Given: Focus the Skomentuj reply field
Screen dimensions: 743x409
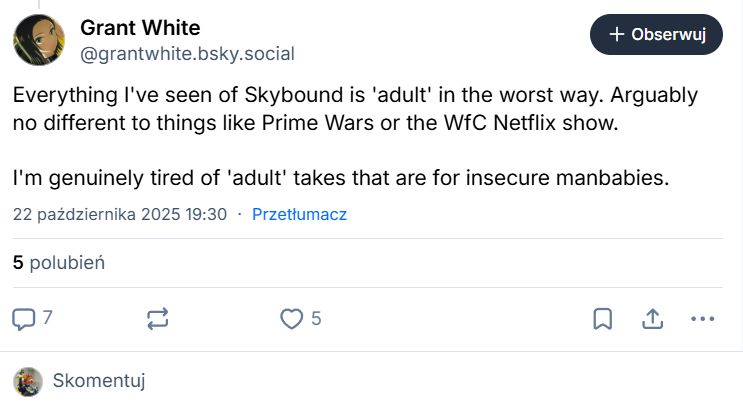Looking at the screenshot, I should pos(99,381).
